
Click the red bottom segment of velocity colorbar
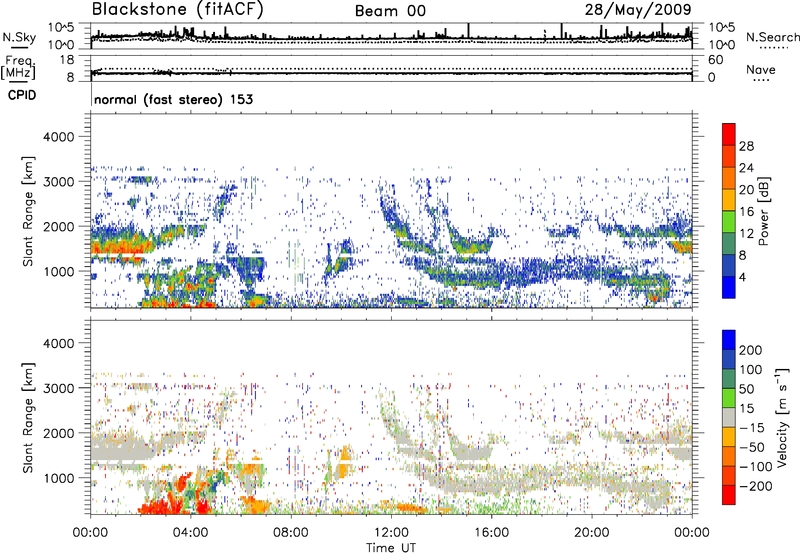click(729, 494)
